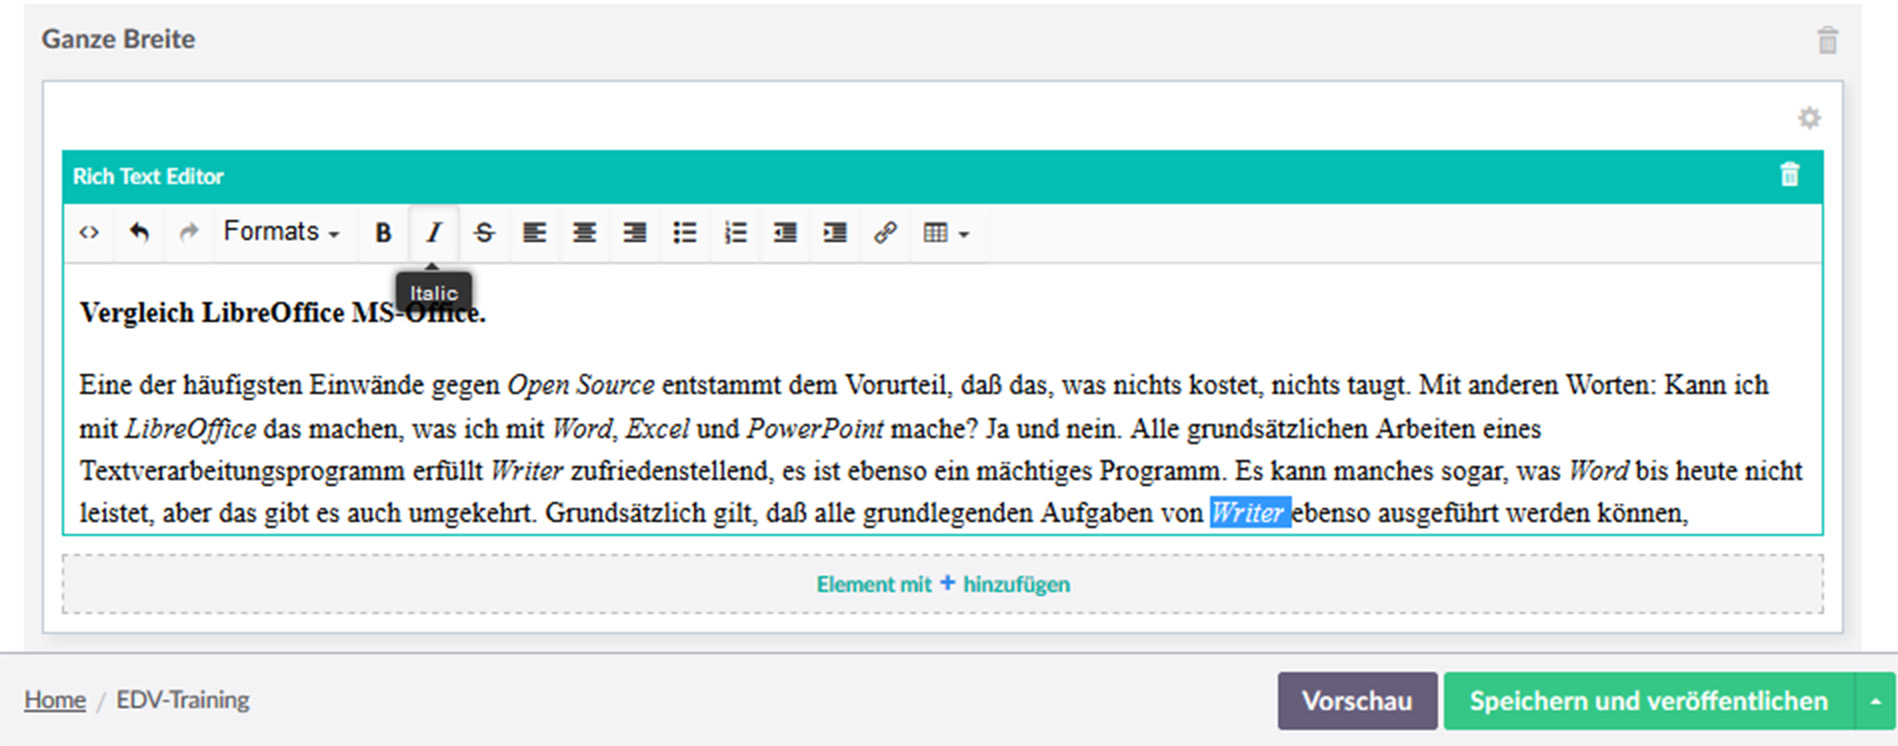Expand the save options arrow

tap(1876, 701)
